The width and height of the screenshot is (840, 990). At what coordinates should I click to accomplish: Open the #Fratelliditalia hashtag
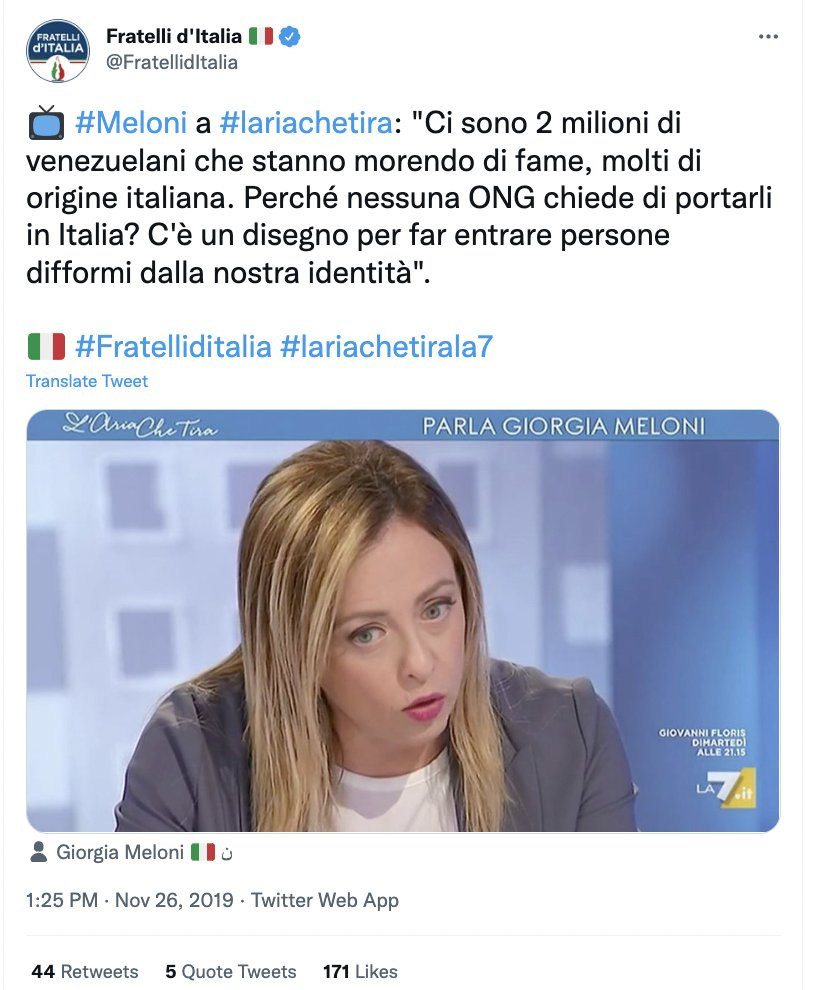coord(173,347)
